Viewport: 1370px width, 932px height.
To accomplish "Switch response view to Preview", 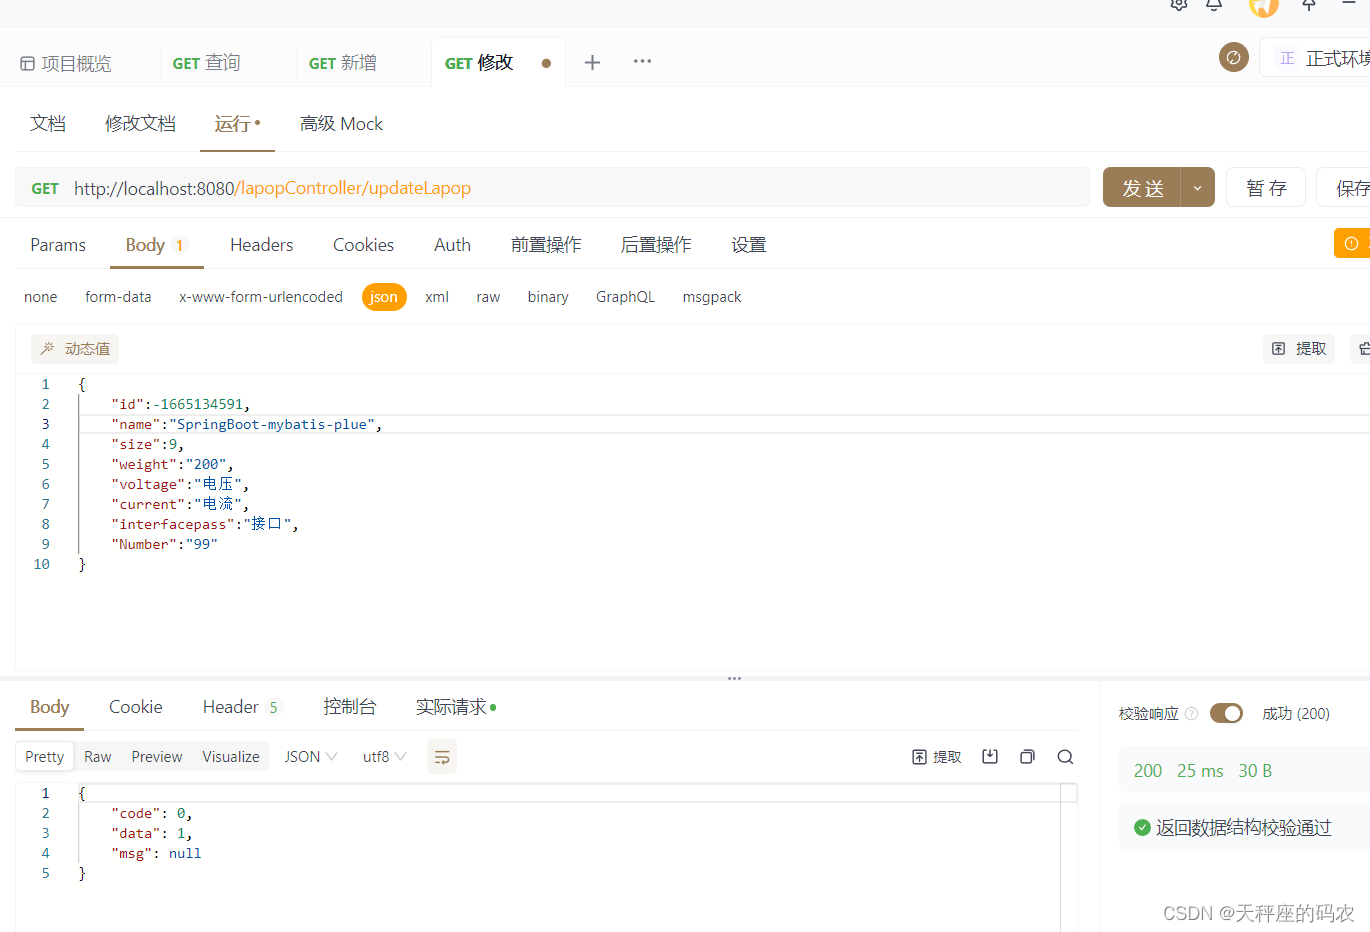I will 157,757.
